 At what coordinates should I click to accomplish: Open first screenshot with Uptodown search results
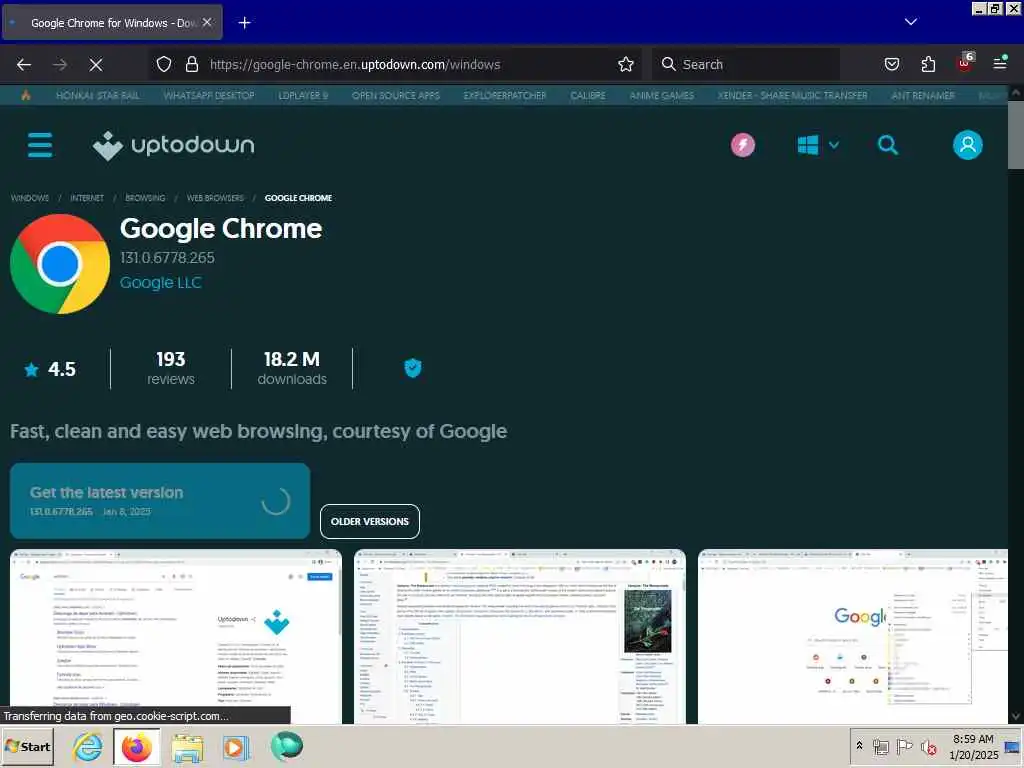[x=176, y=637]
